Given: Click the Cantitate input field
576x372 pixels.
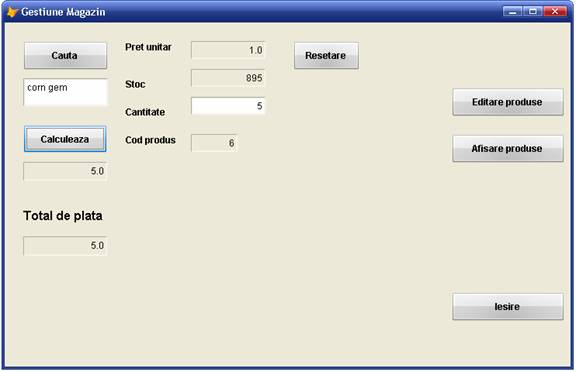Looking at the screenshot, I should tap(228, 106).
